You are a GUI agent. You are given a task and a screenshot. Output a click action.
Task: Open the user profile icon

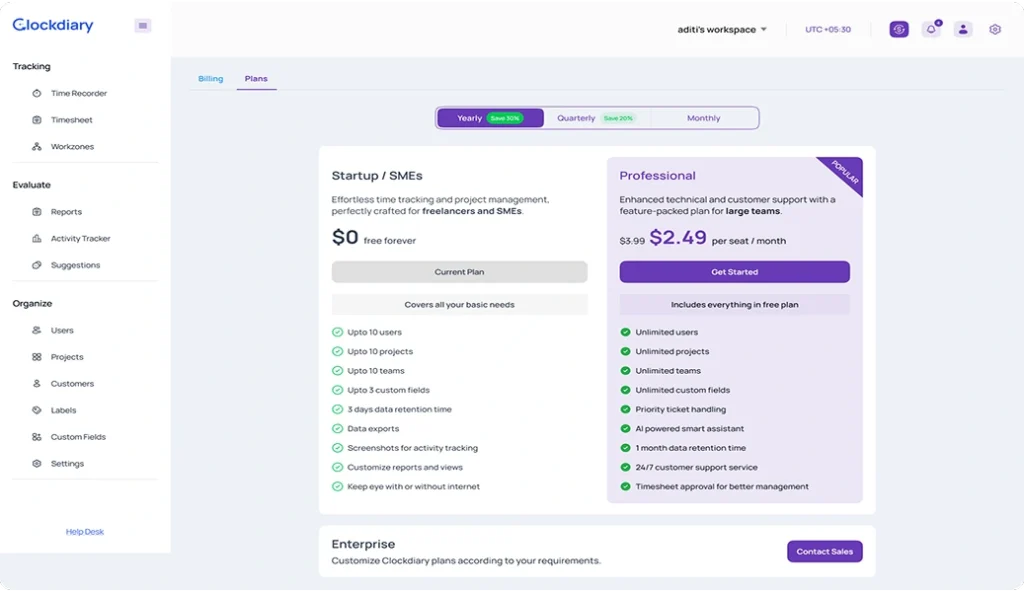pos(962,29)
